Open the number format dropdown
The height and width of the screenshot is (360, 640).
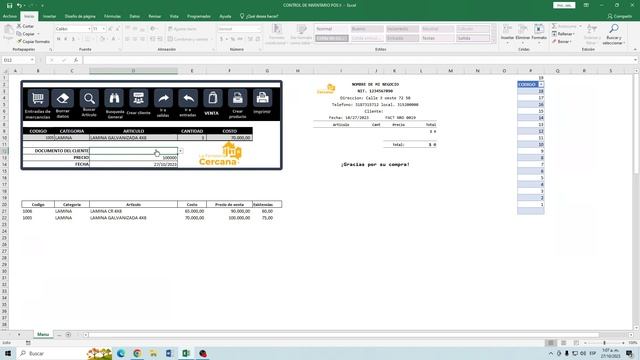[258, 29]
